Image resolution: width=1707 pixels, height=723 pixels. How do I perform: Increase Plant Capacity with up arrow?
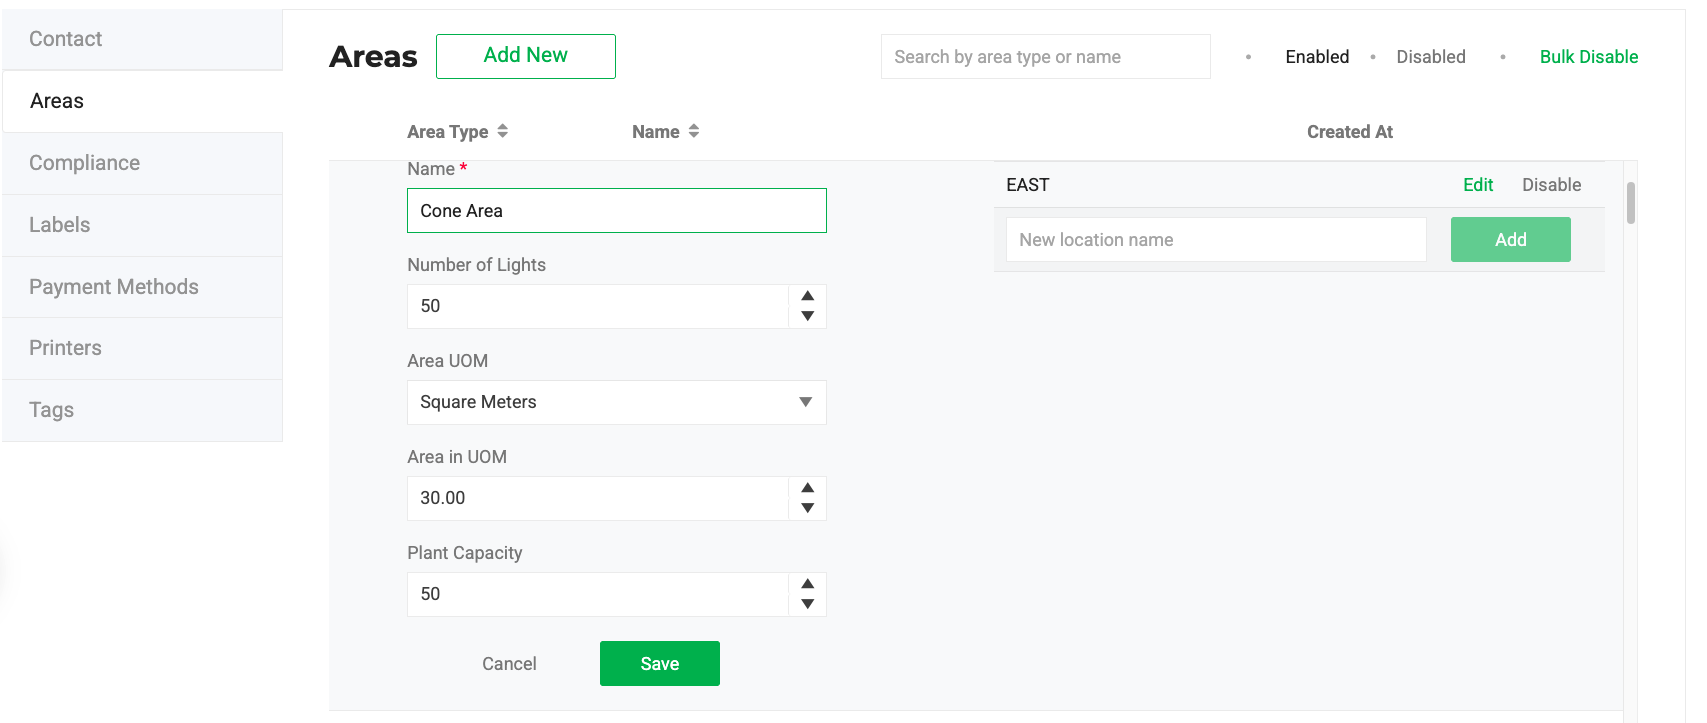click(x=807, y=584)
